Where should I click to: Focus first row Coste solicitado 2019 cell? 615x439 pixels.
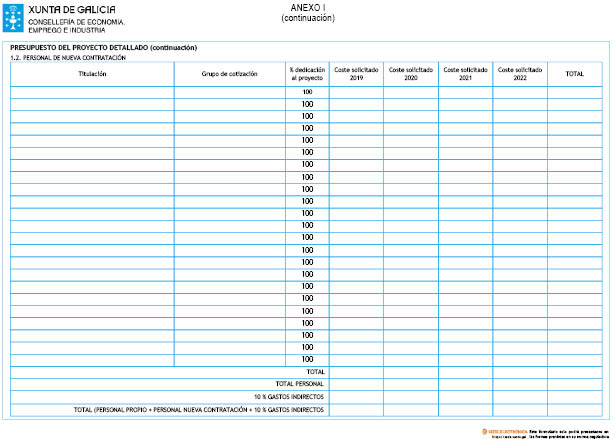tap(356, 92)
